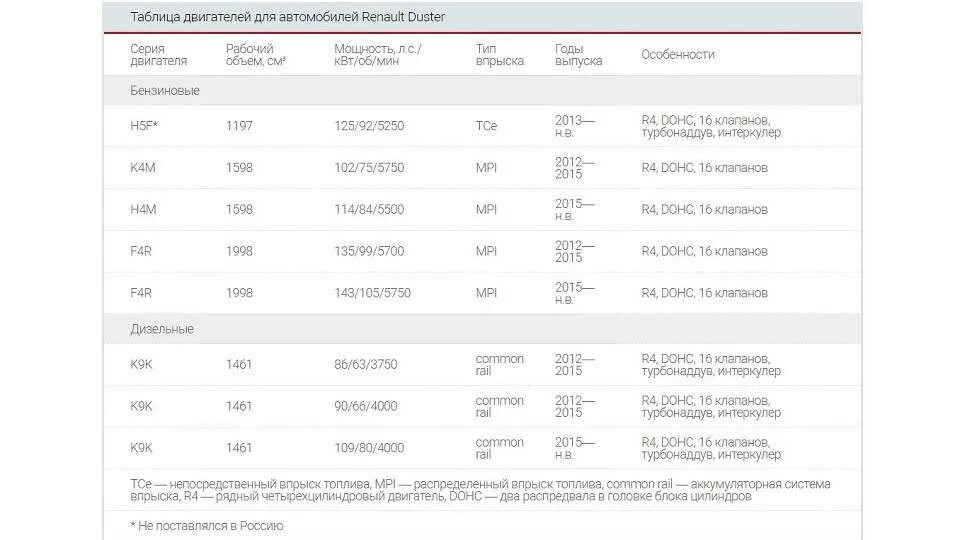Image resolution: width=960 pixels, height=540 pixels.
Task: Click the 'Бензиновые' section heading
Action: click(165, 91)
